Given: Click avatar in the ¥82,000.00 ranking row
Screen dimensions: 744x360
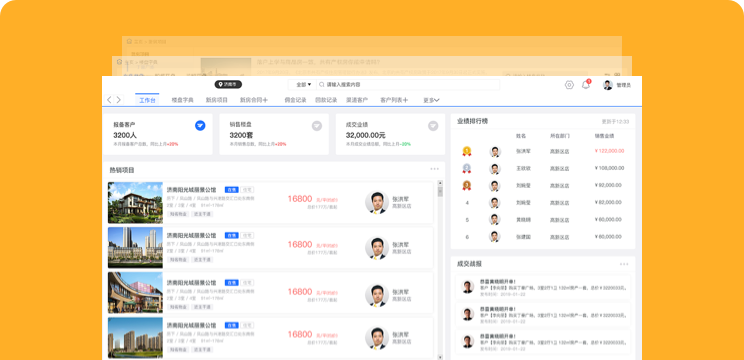Looking at the screenshot, I should tap(495, 203).
